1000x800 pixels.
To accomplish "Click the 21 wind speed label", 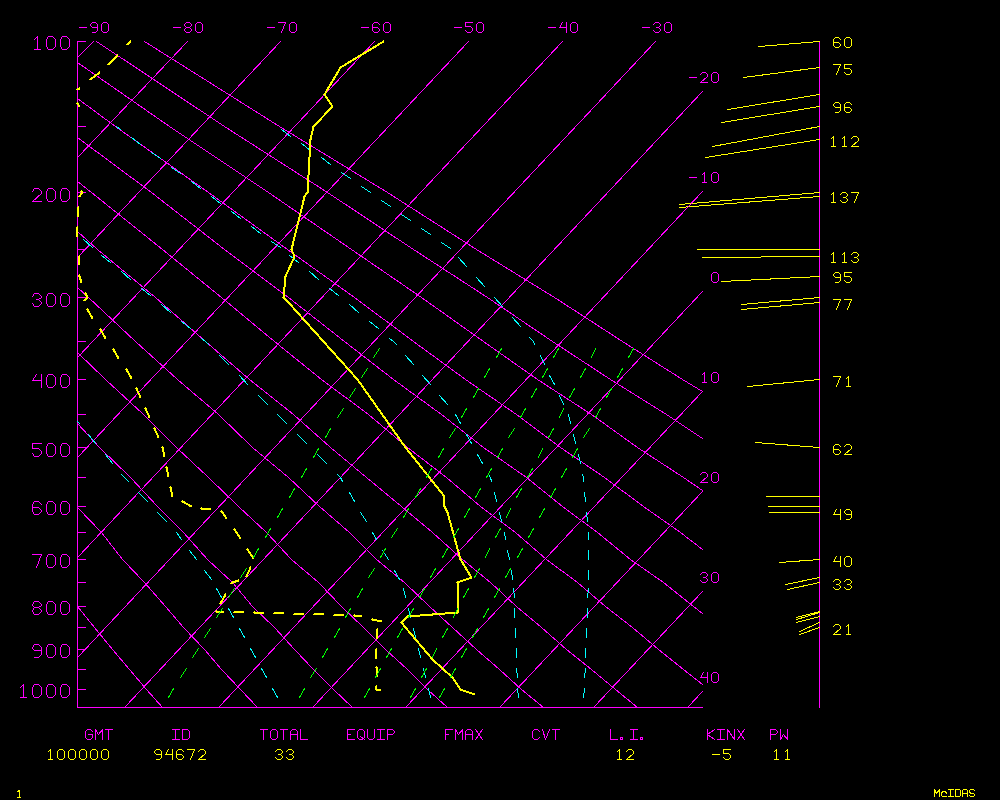I will pos(842,630).
